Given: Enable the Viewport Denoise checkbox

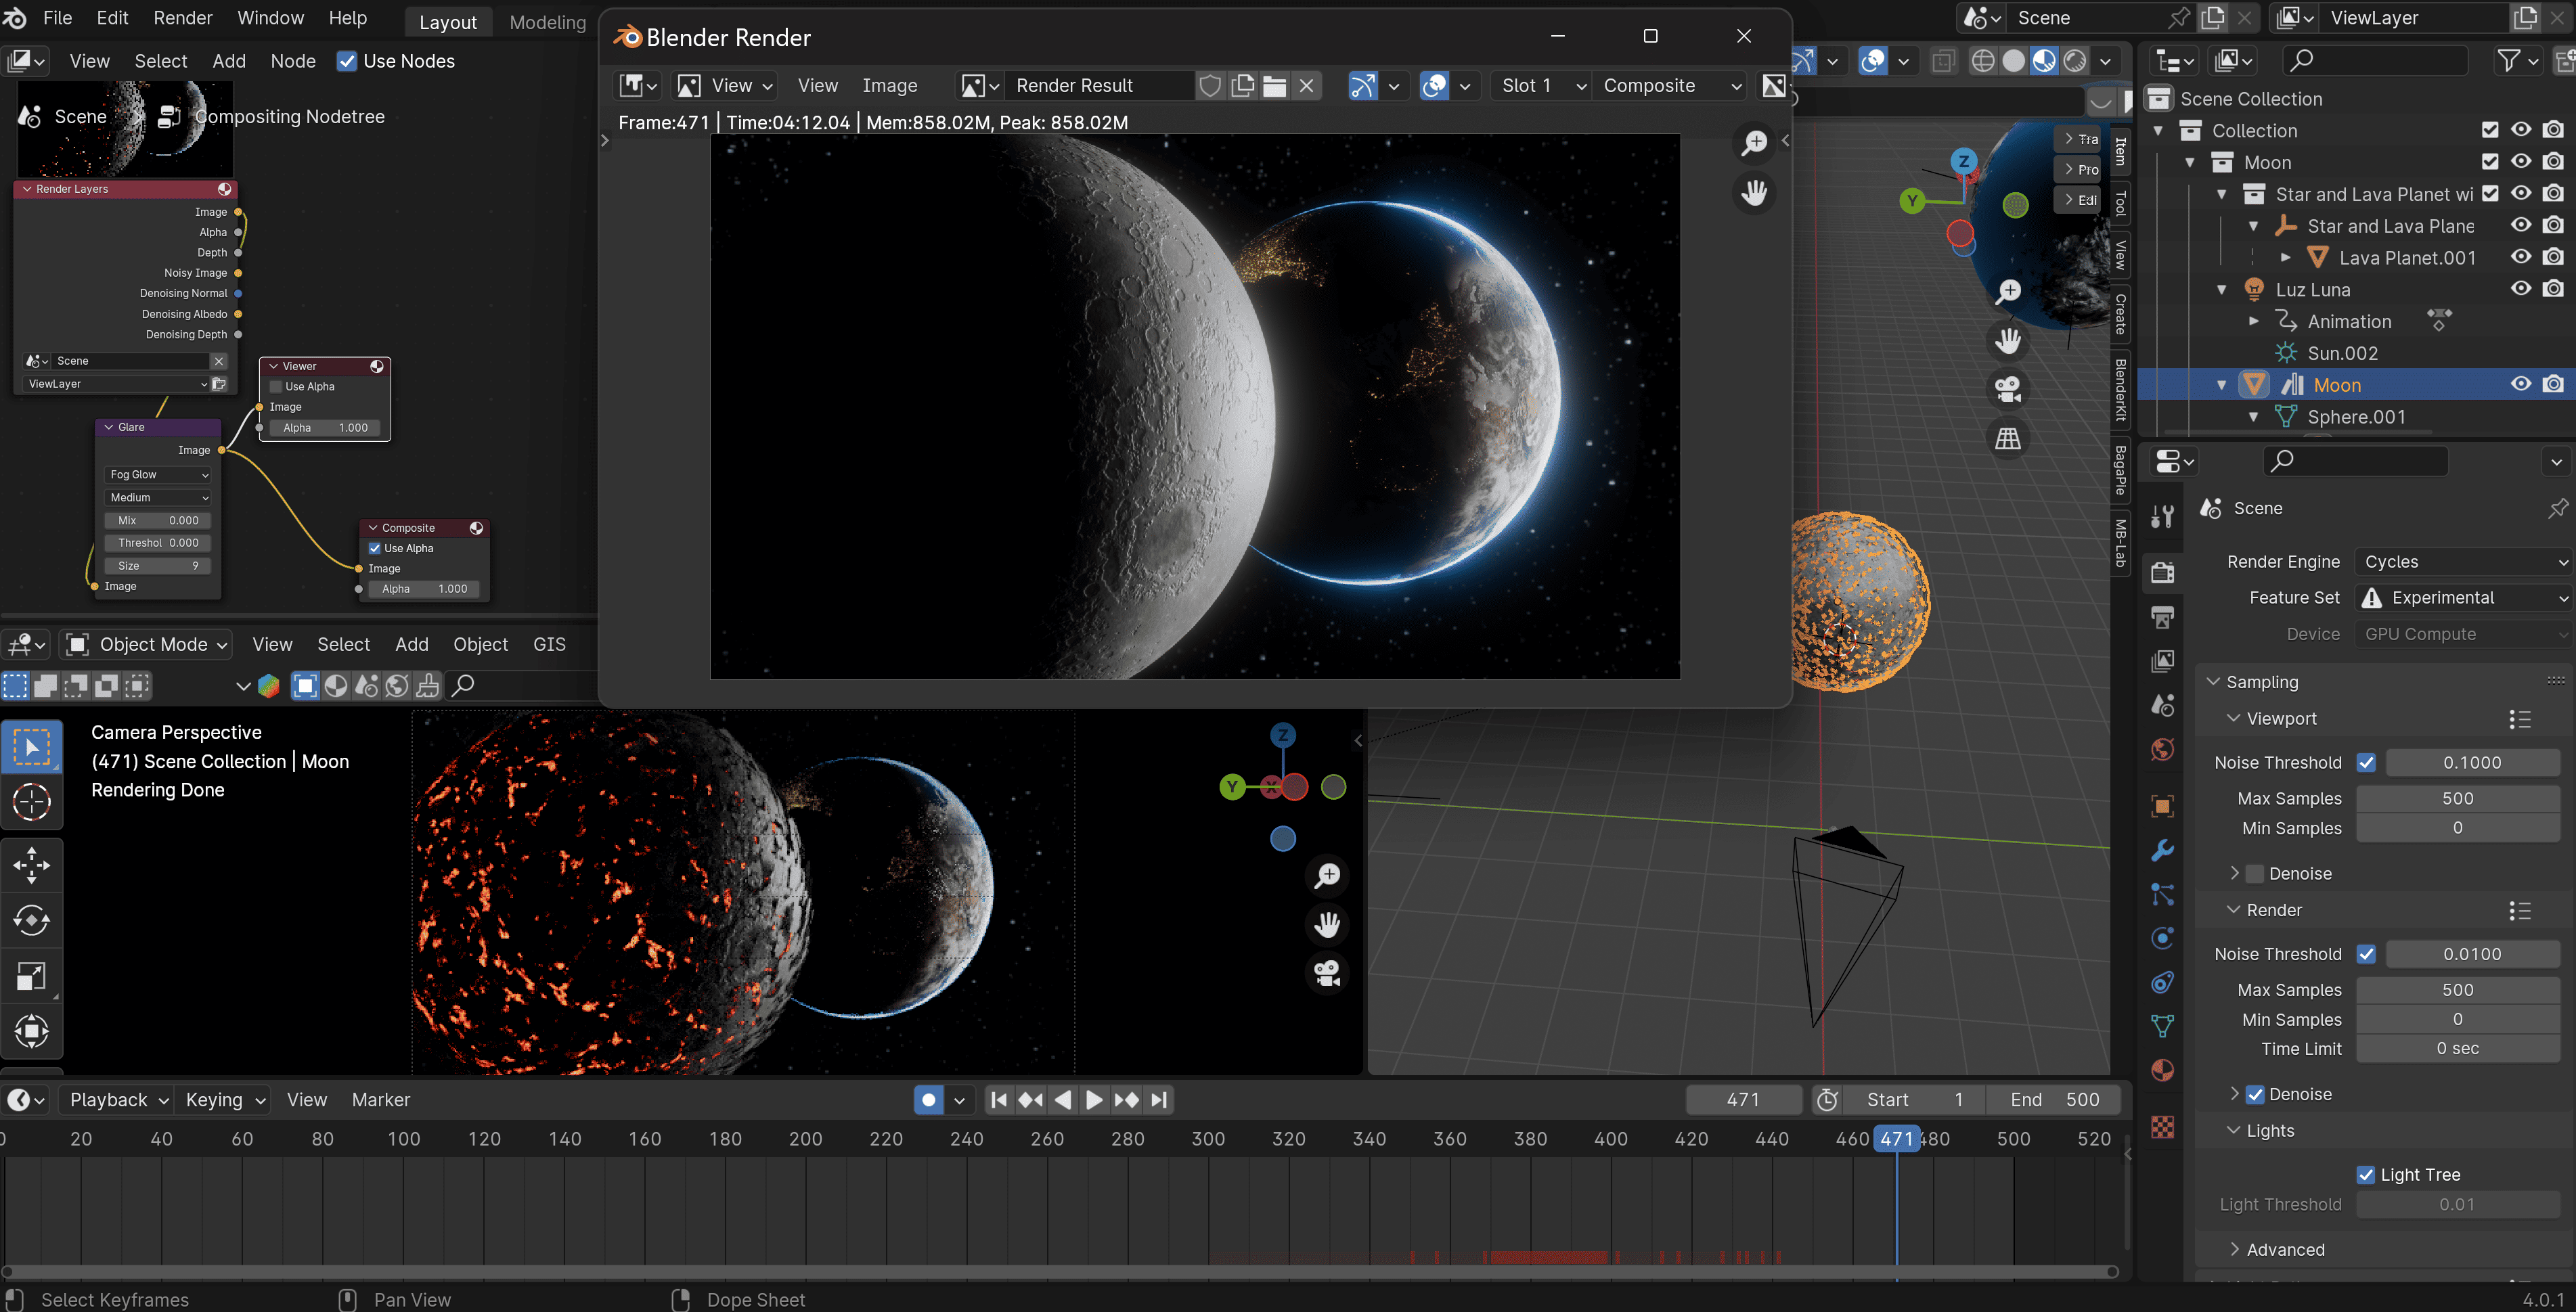Looking at the screenshot, I should [x=2255, y=874].
